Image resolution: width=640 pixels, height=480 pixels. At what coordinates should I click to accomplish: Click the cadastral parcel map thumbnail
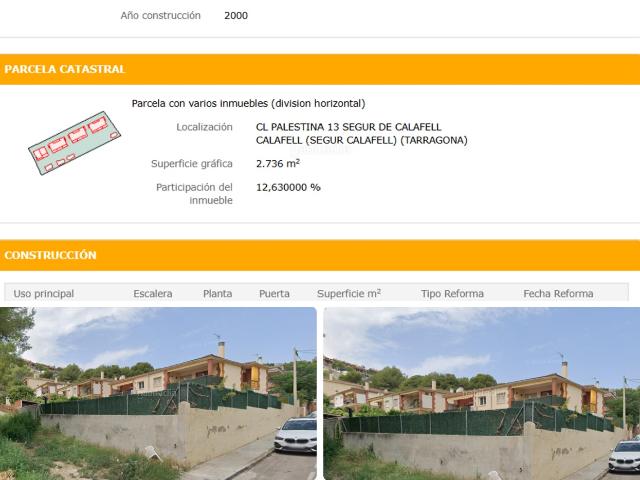coord(75,143)
